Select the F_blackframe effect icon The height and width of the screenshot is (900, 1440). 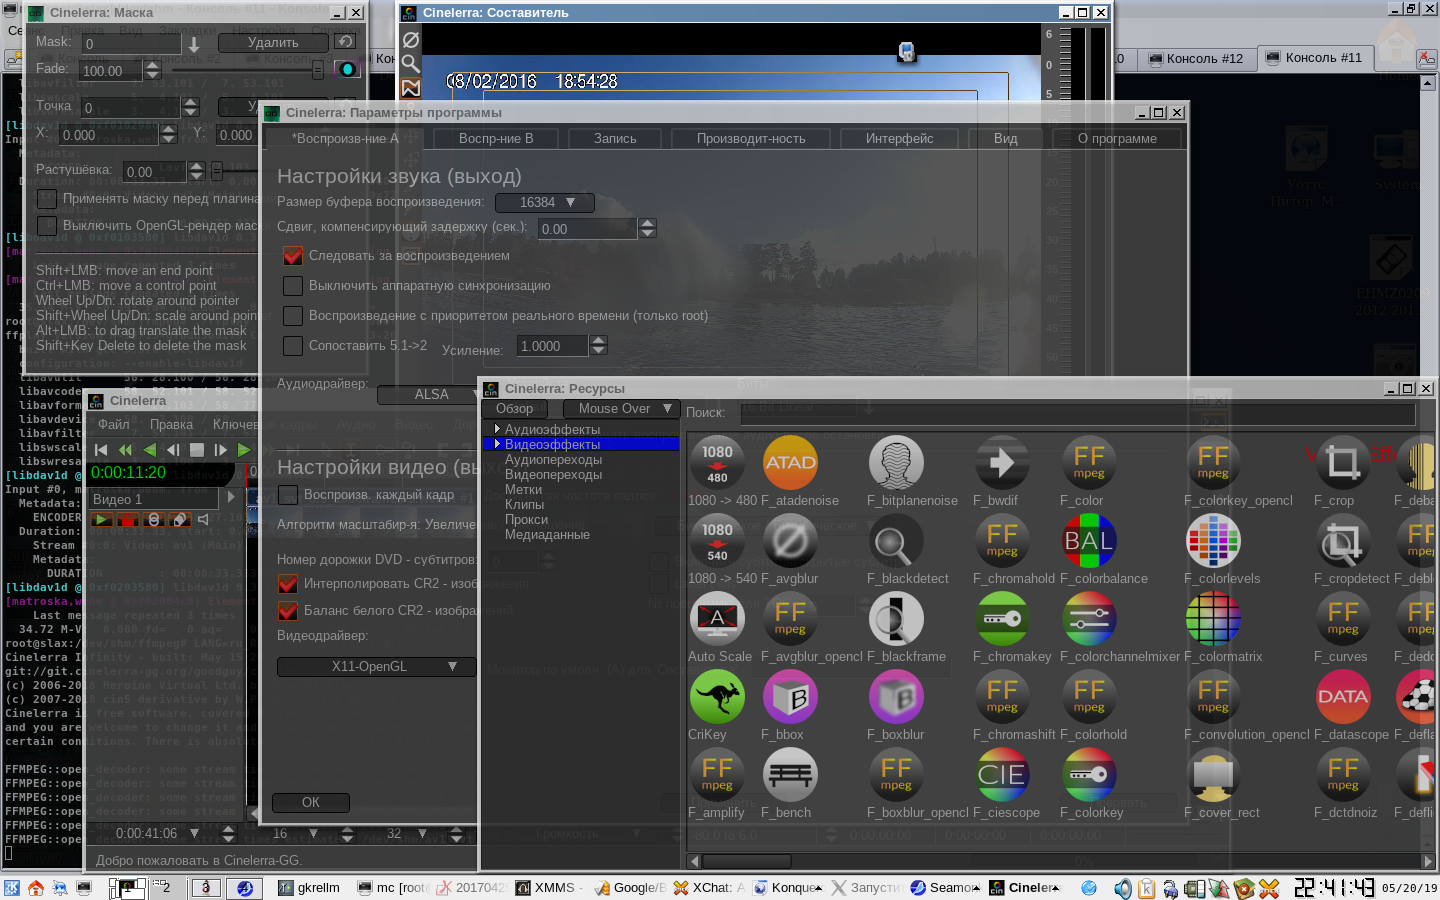coord(896,619)
